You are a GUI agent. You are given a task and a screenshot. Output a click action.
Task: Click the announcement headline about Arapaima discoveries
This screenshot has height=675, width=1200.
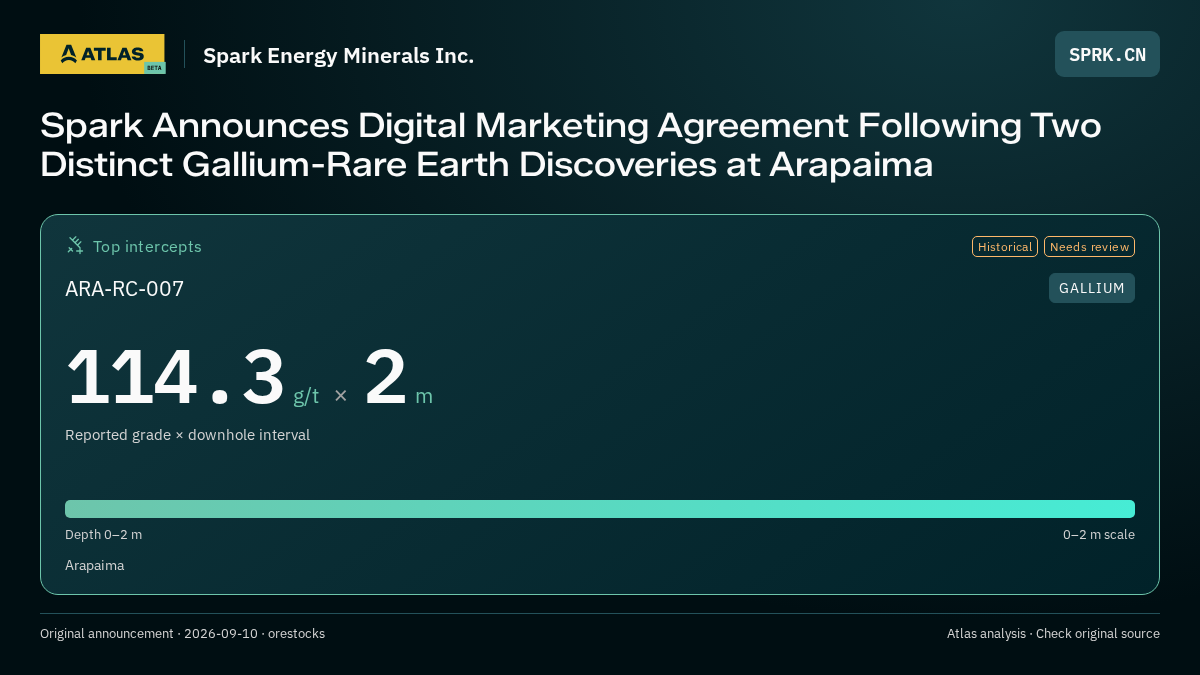570,145
